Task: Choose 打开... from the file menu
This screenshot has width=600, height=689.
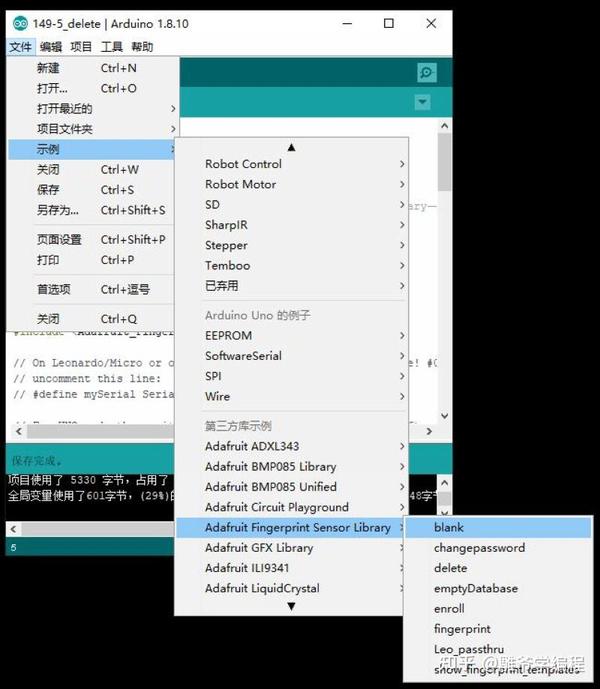Action: click(x=93, y=88)
